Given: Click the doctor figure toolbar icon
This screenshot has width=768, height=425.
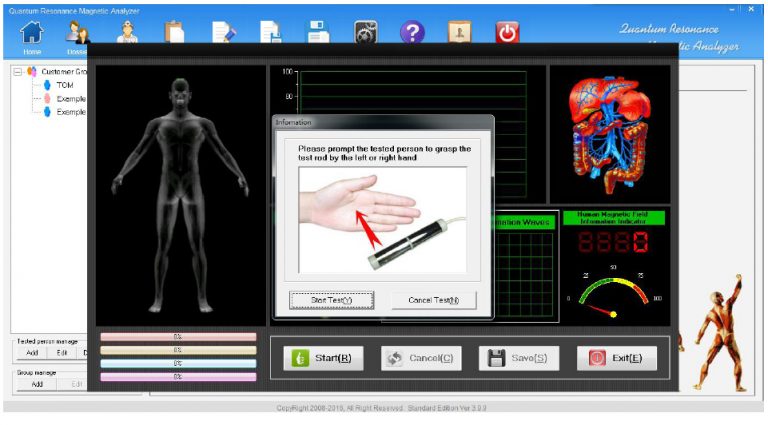Looking at the screenshot, I should tap(127, 33).
